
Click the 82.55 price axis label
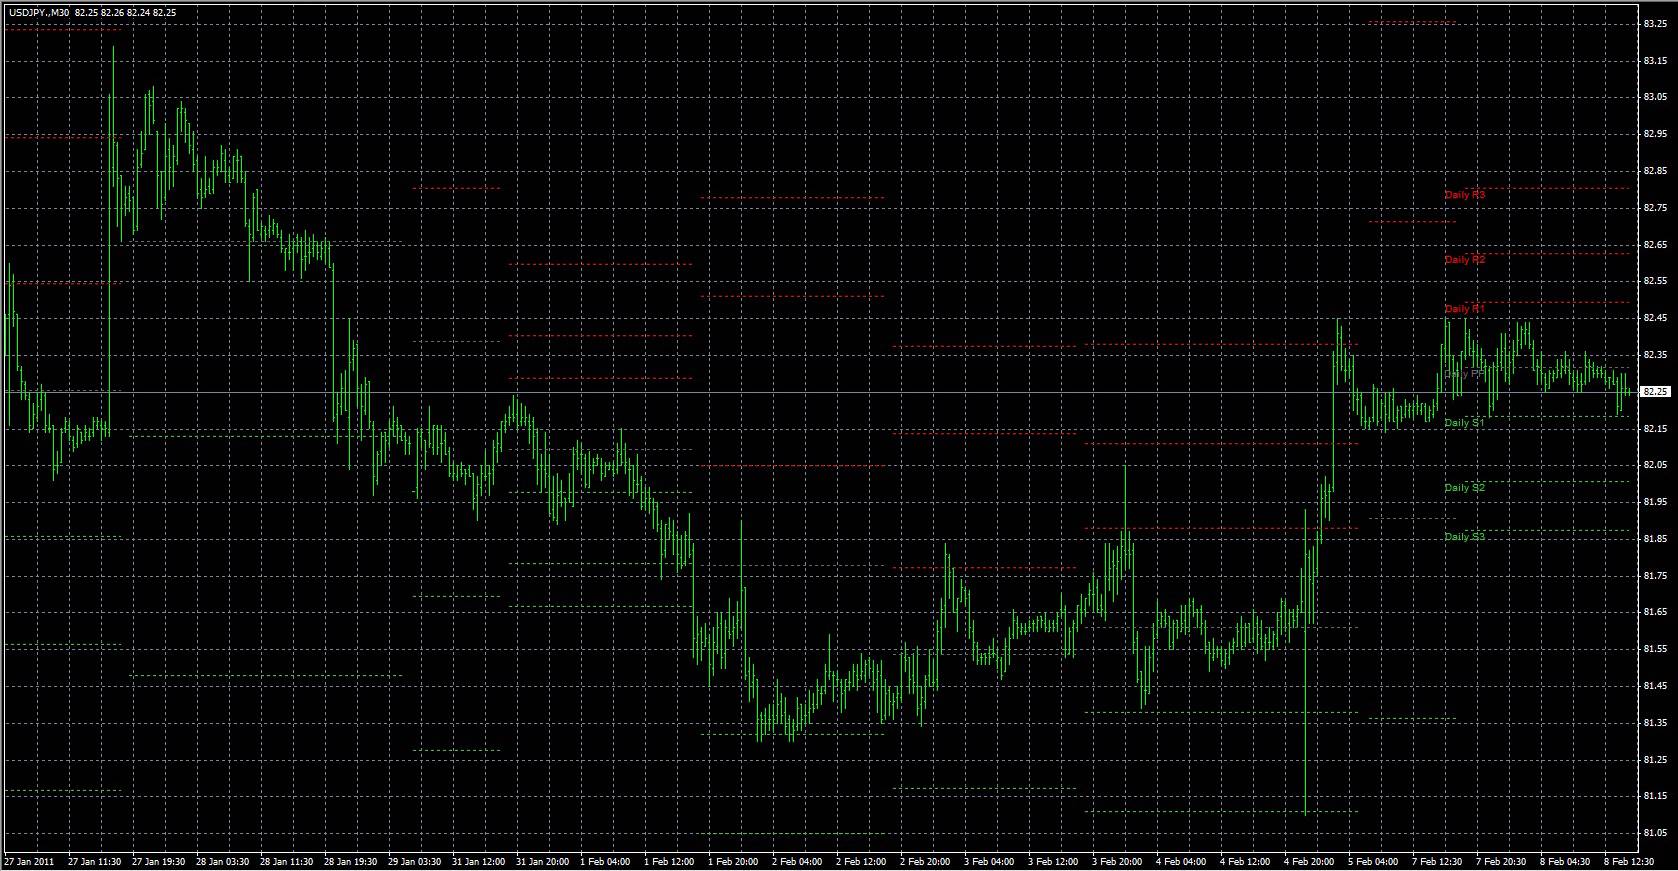[1655, 281]
